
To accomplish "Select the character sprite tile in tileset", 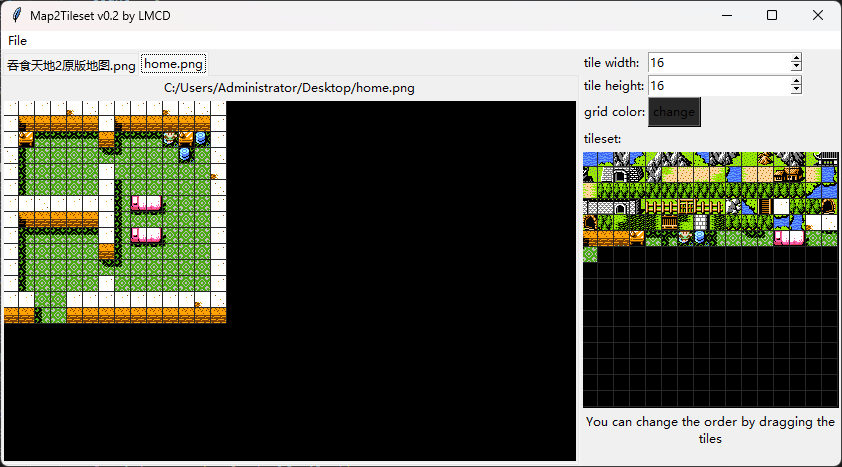I will click(x=687, y=239).
